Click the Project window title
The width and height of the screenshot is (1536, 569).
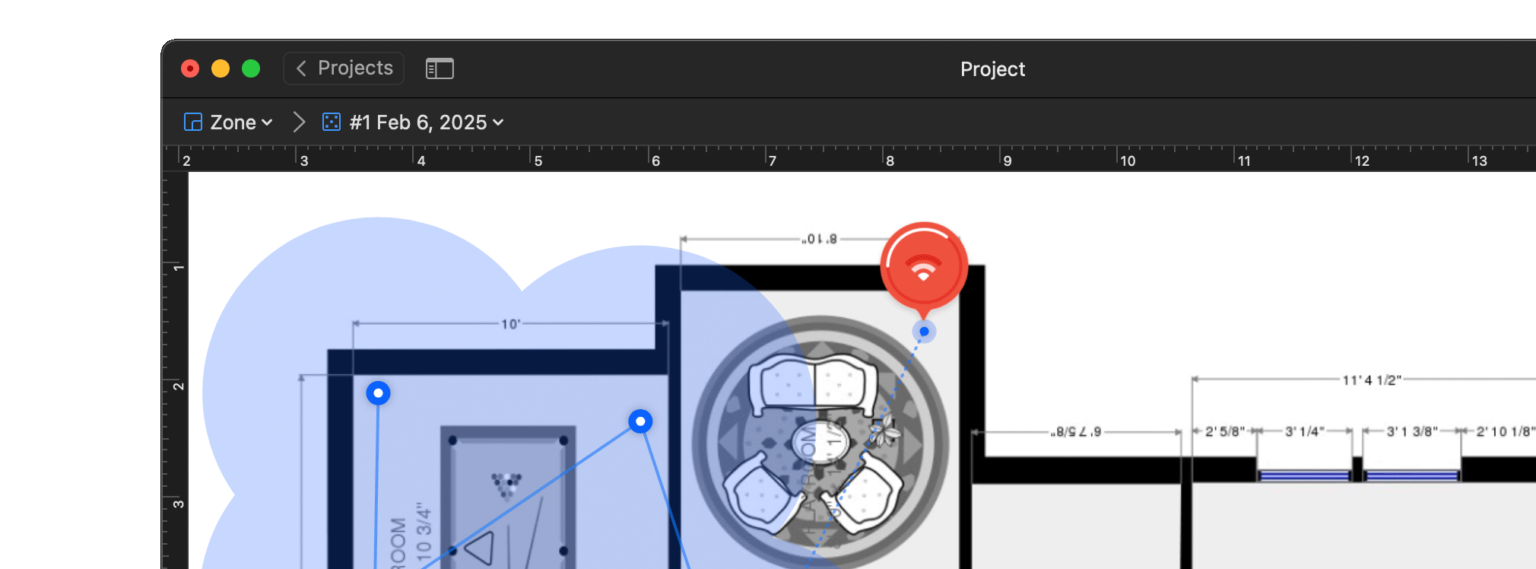click(992, 69)
